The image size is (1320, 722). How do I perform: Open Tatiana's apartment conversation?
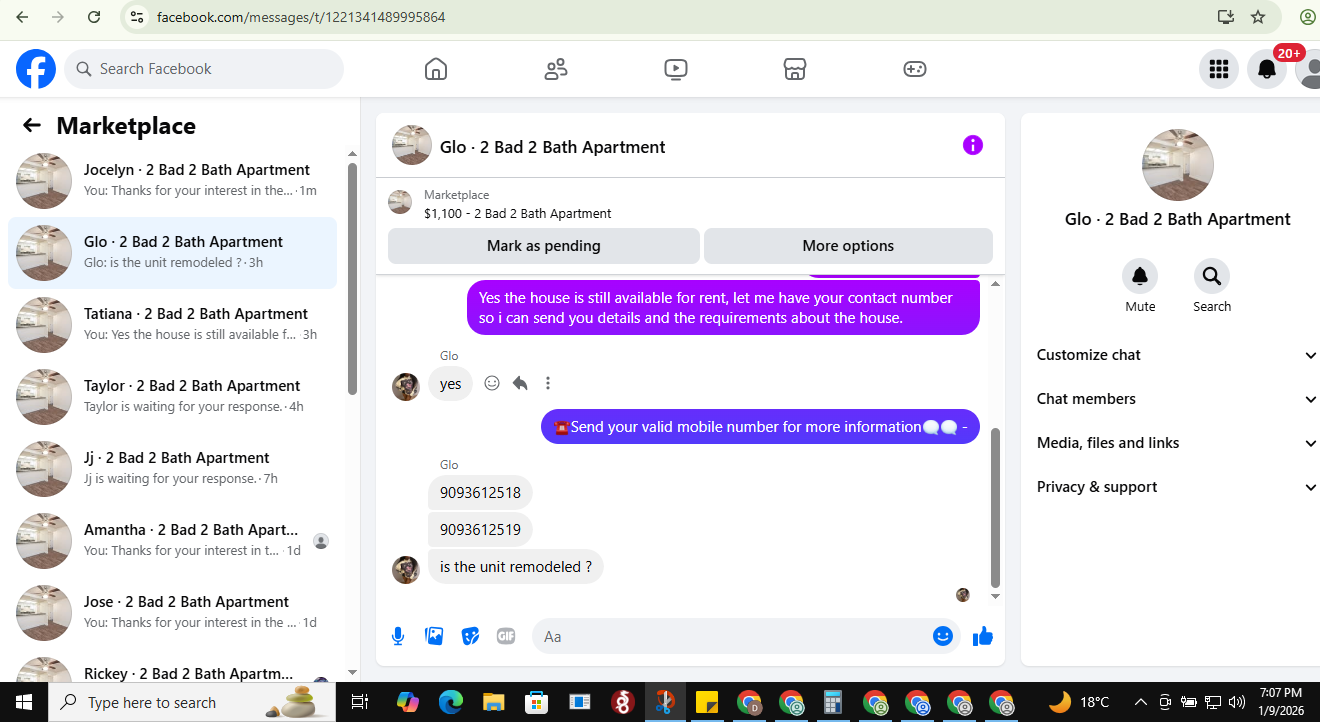pos(173,325)
